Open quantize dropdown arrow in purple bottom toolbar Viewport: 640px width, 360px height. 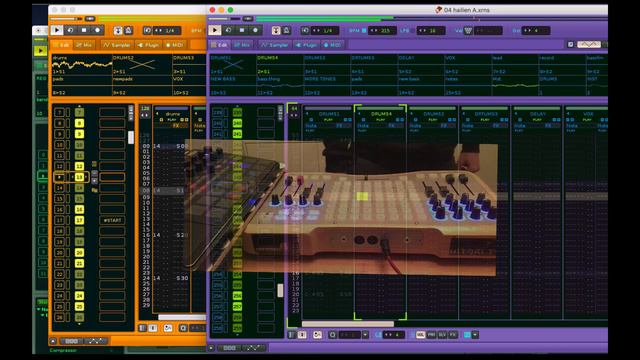tap(365, 335)
